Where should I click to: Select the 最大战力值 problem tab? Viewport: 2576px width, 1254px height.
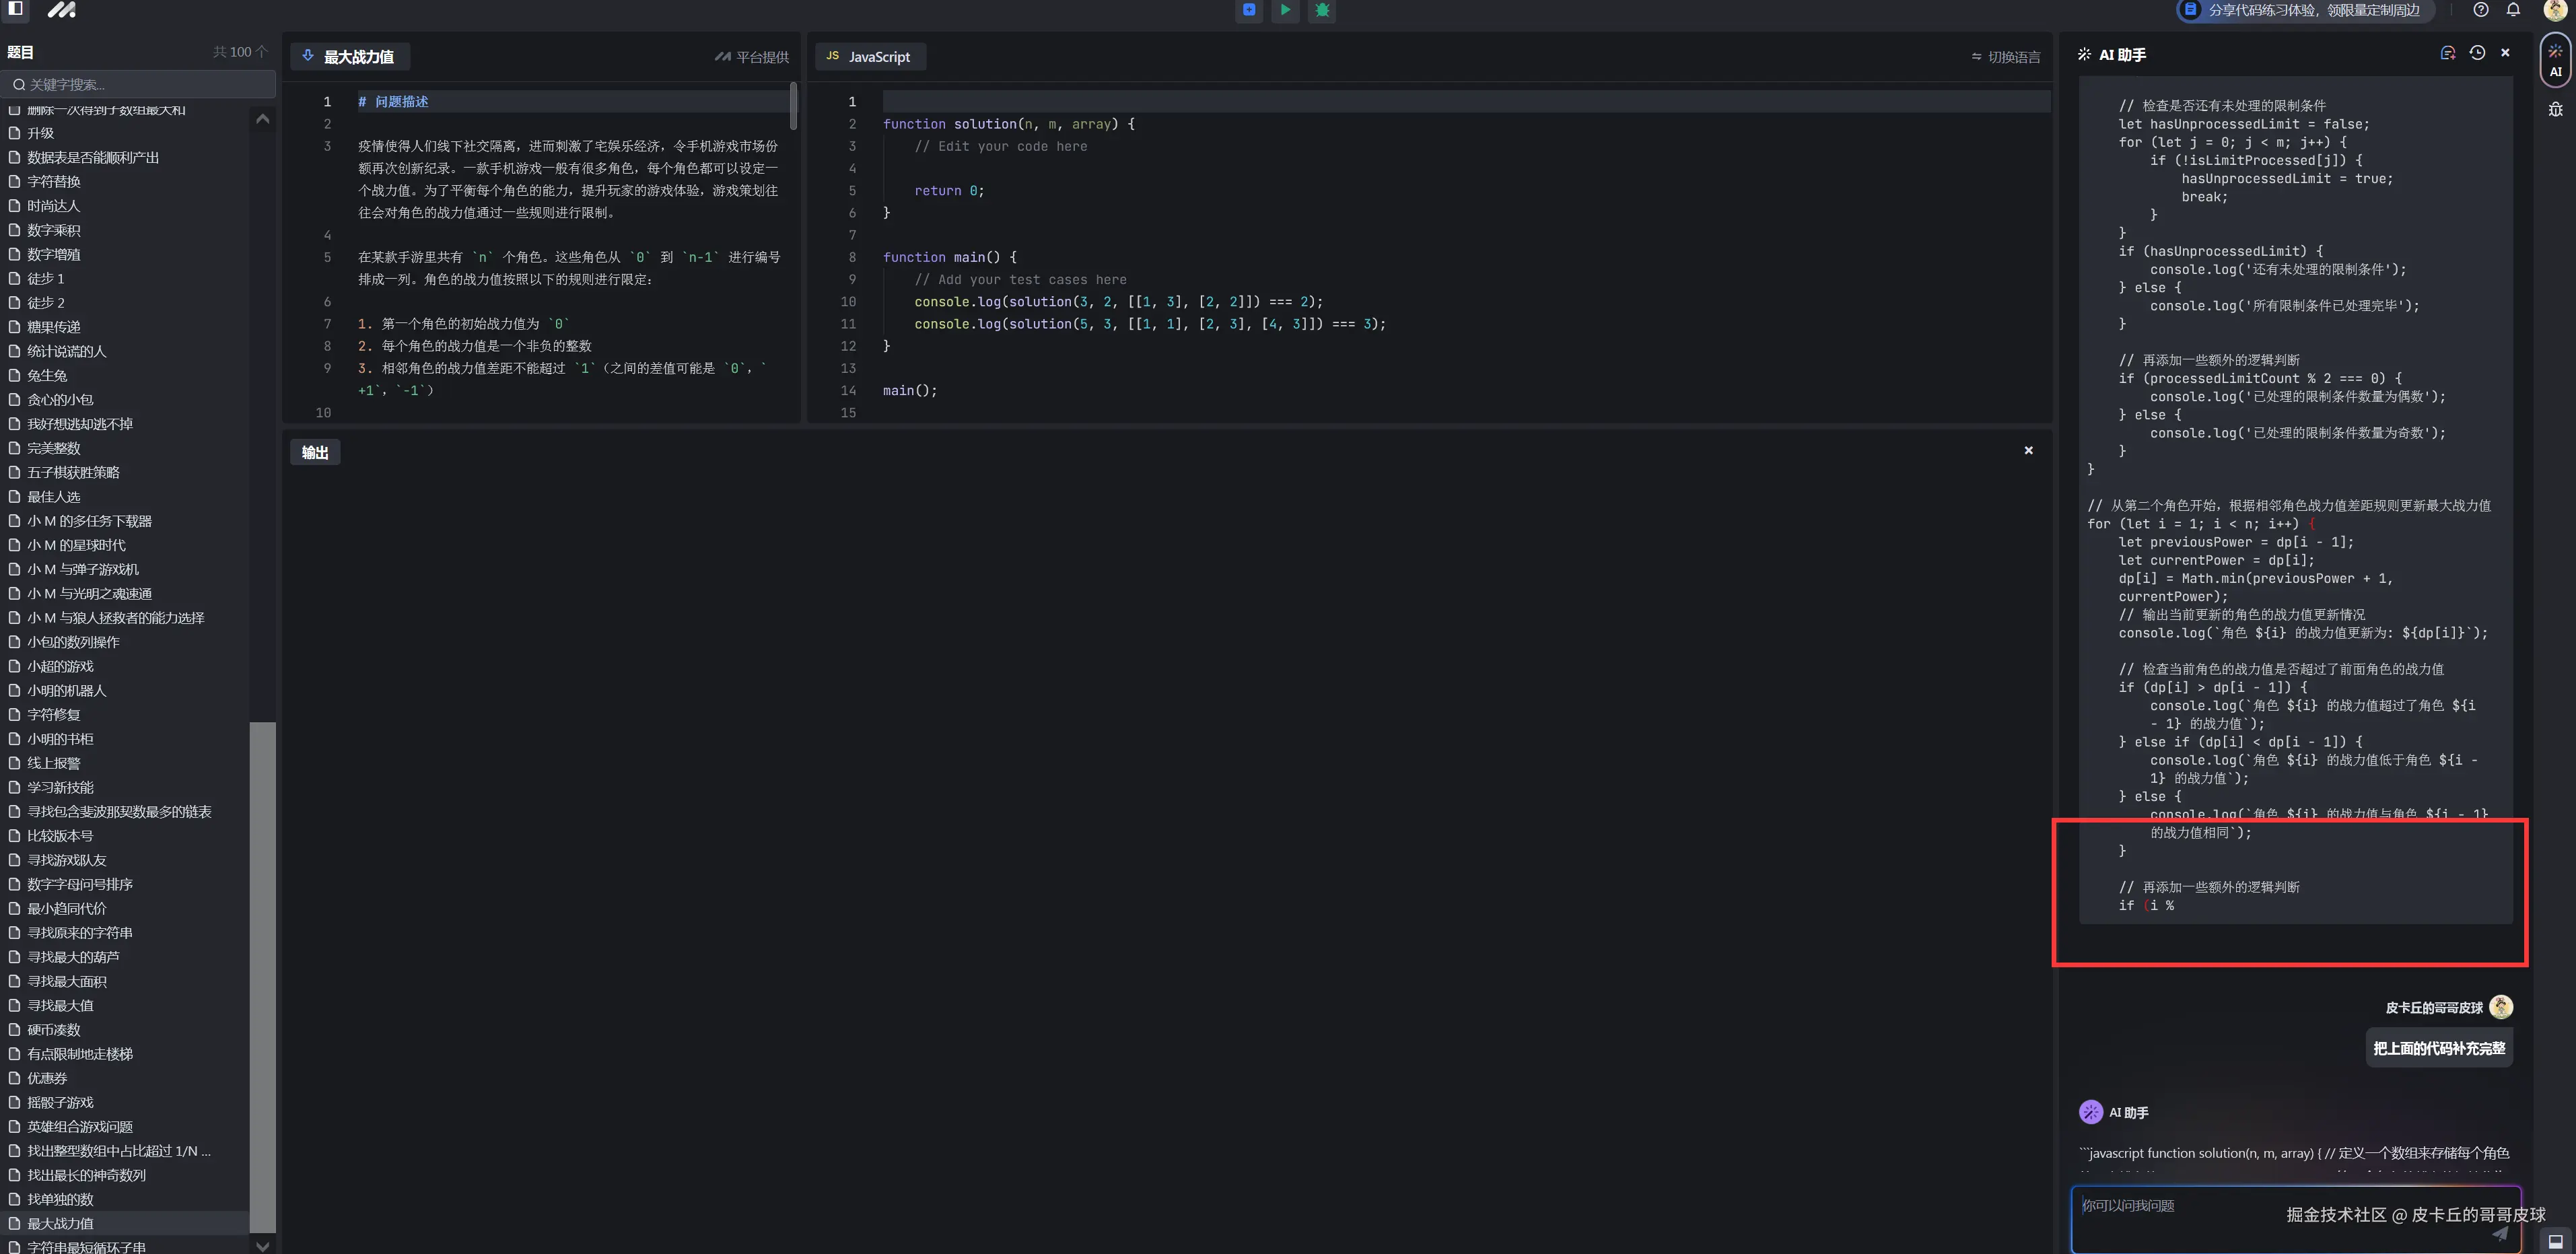(x=349, y=57)
